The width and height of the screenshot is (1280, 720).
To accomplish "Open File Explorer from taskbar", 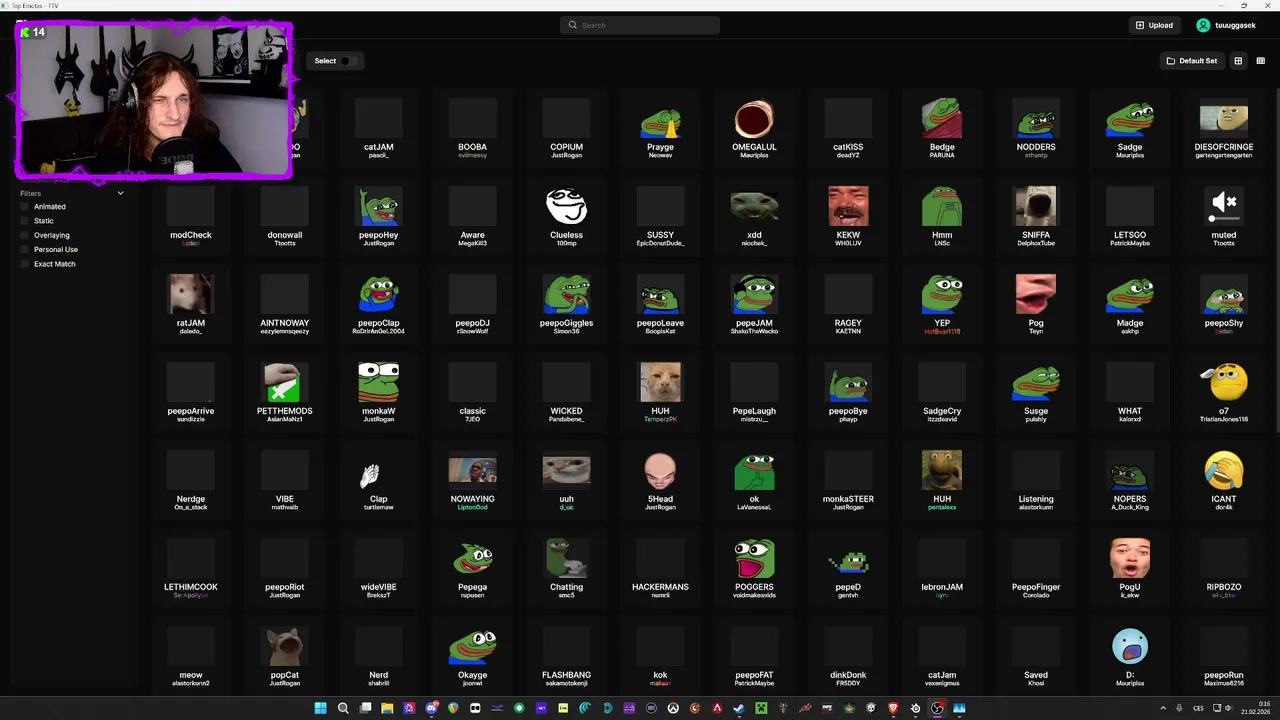I will tap(387, 708).
